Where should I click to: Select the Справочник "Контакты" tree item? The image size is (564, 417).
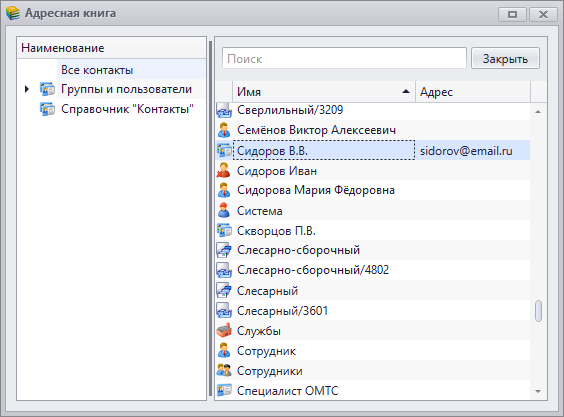click(127, 109)
